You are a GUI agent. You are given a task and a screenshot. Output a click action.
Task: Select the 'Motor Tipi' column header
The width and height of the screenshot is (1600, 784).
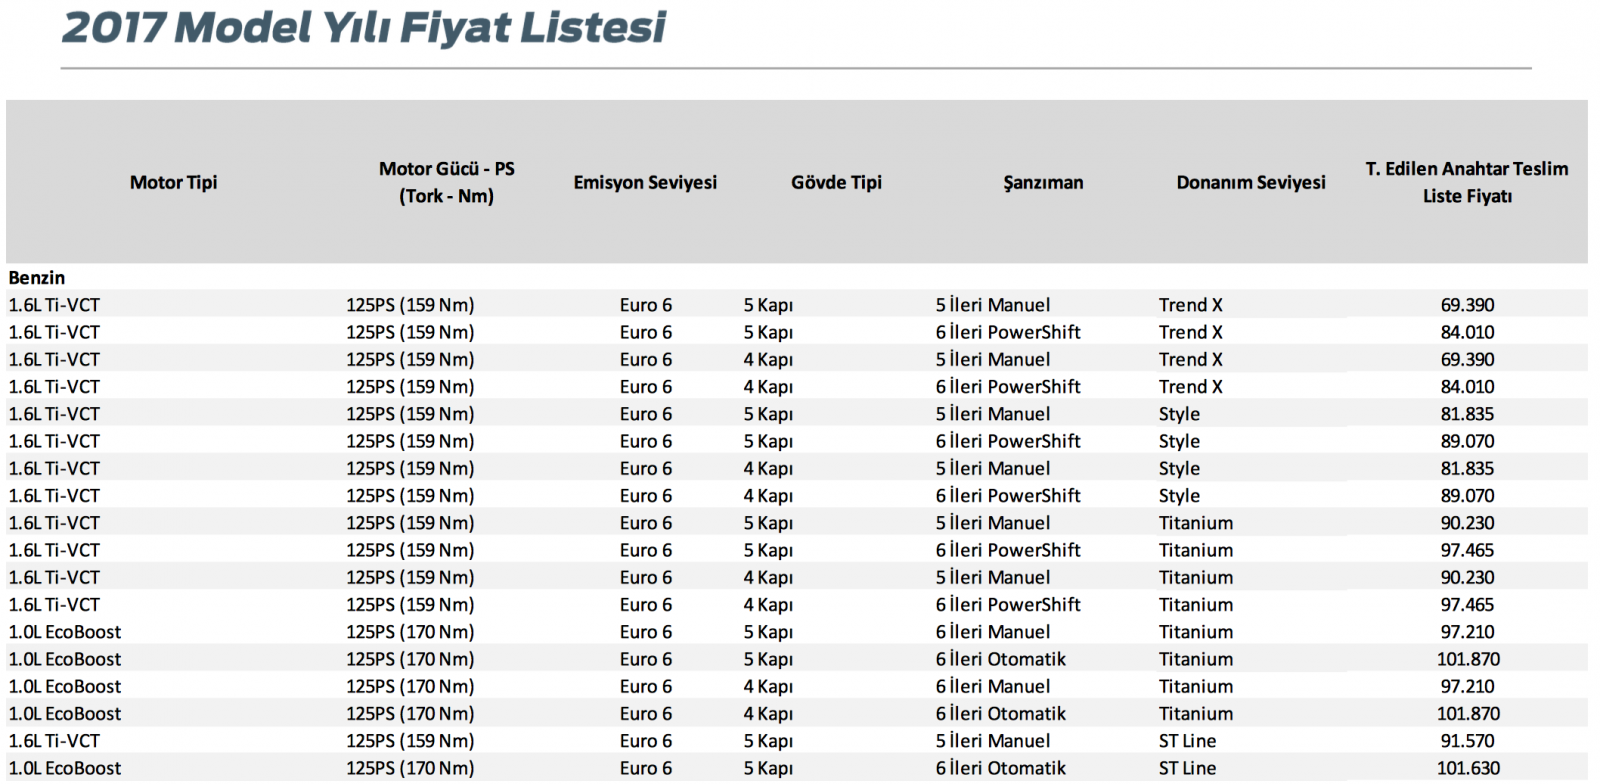tap(173, 182)
